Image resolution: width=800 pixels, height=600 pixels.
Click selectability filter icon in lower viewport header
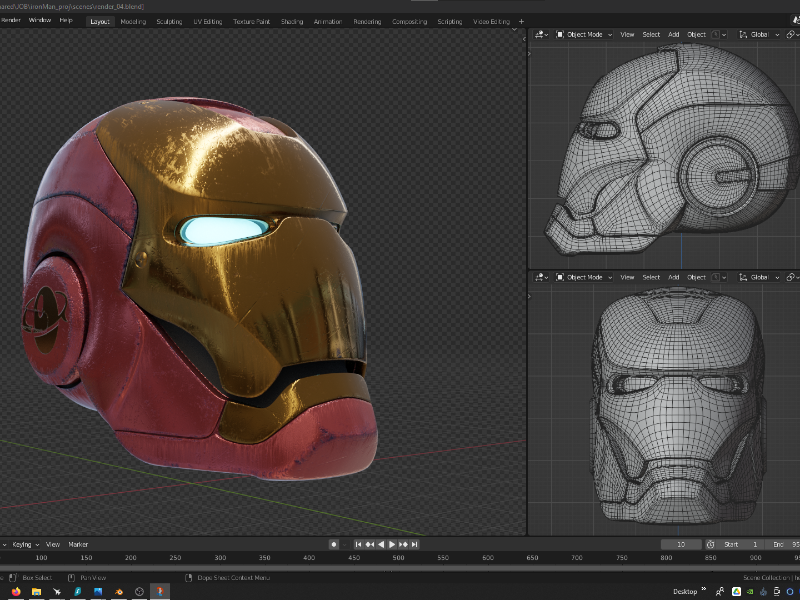[719, 277]
